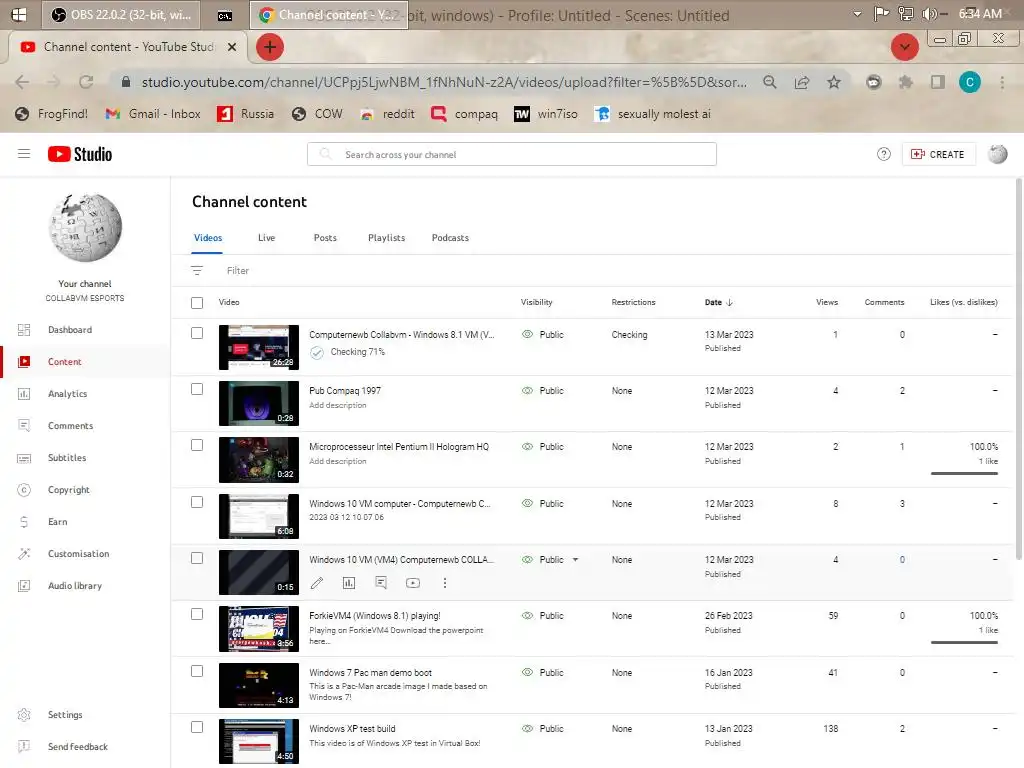
Task: Check the ForkieVM4 video checkbox
Action: (x=197, y=615)
